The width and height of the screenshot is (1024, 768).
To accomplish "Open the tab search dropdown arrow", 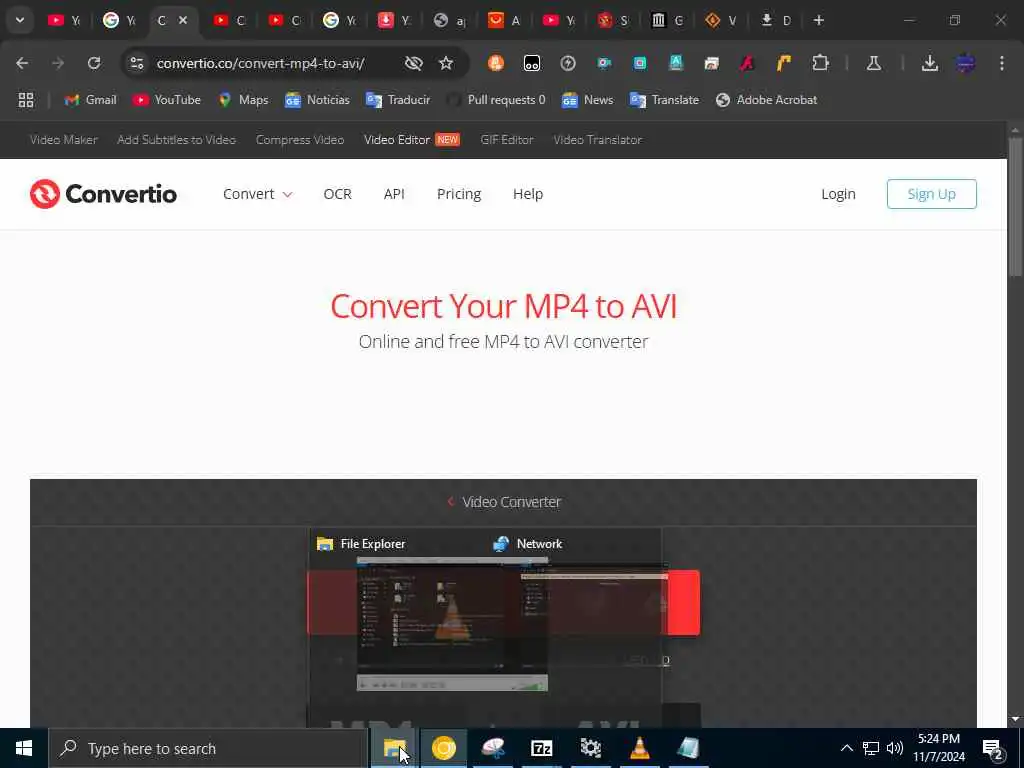I will tap(20, 20).
